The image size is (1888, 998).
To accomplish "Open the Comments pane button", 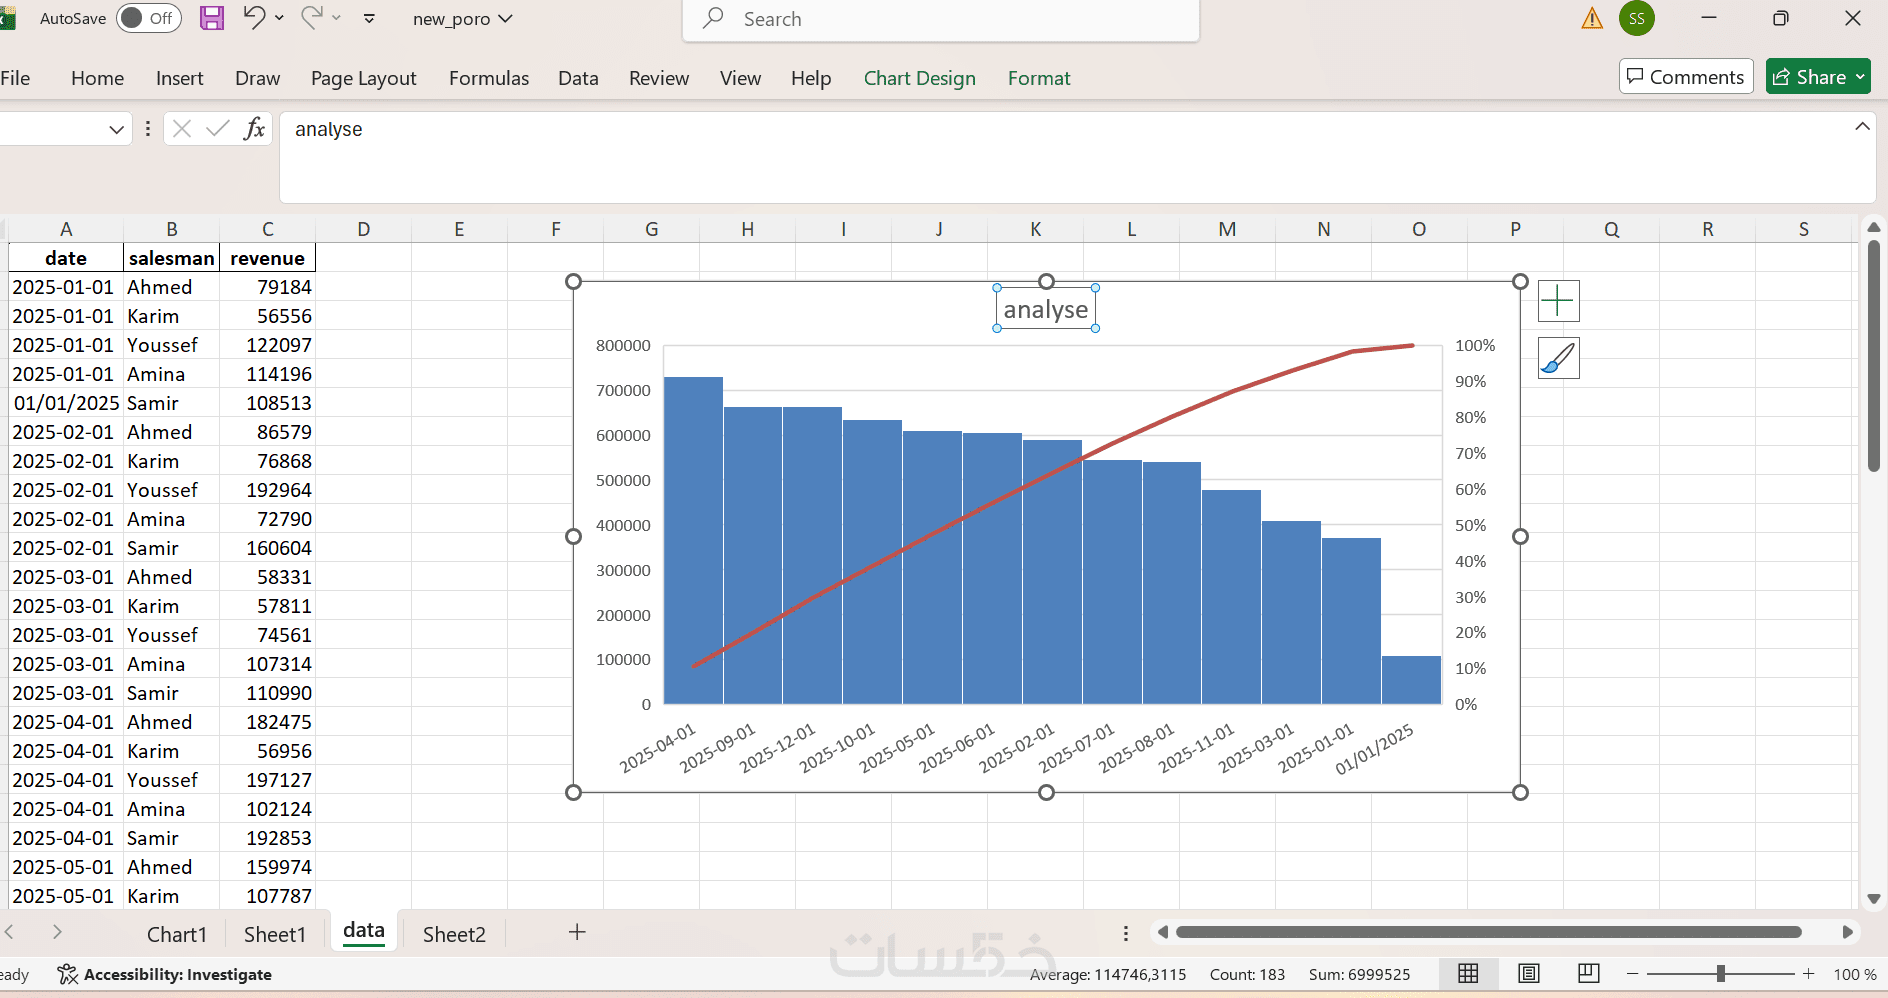I will click(x=1686, y=77).
